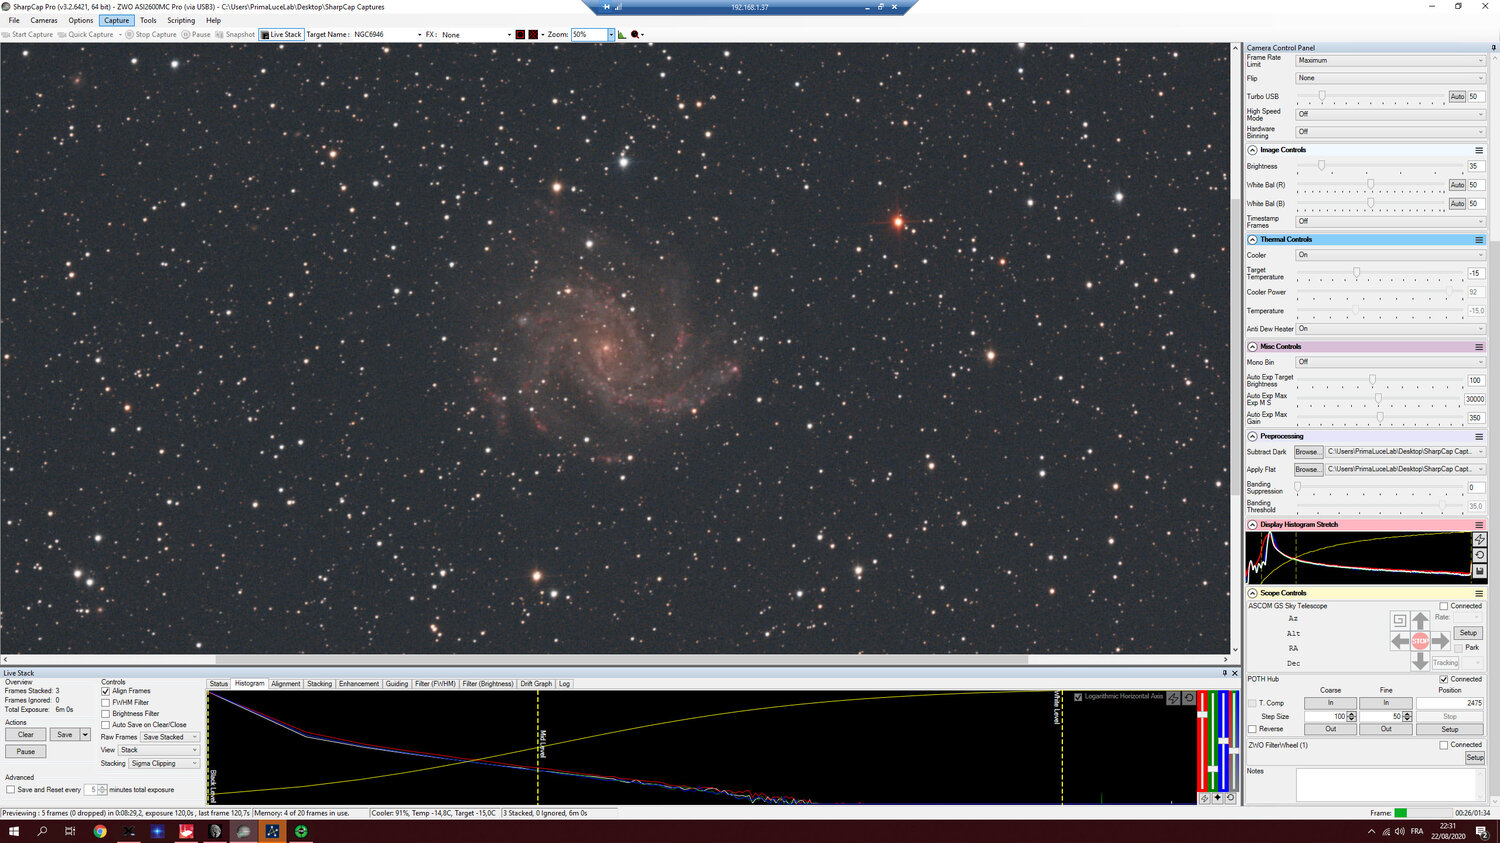1500x843 pixels.
Task: Click the lightning auto-stretch icon
Action: point(1480,539)
